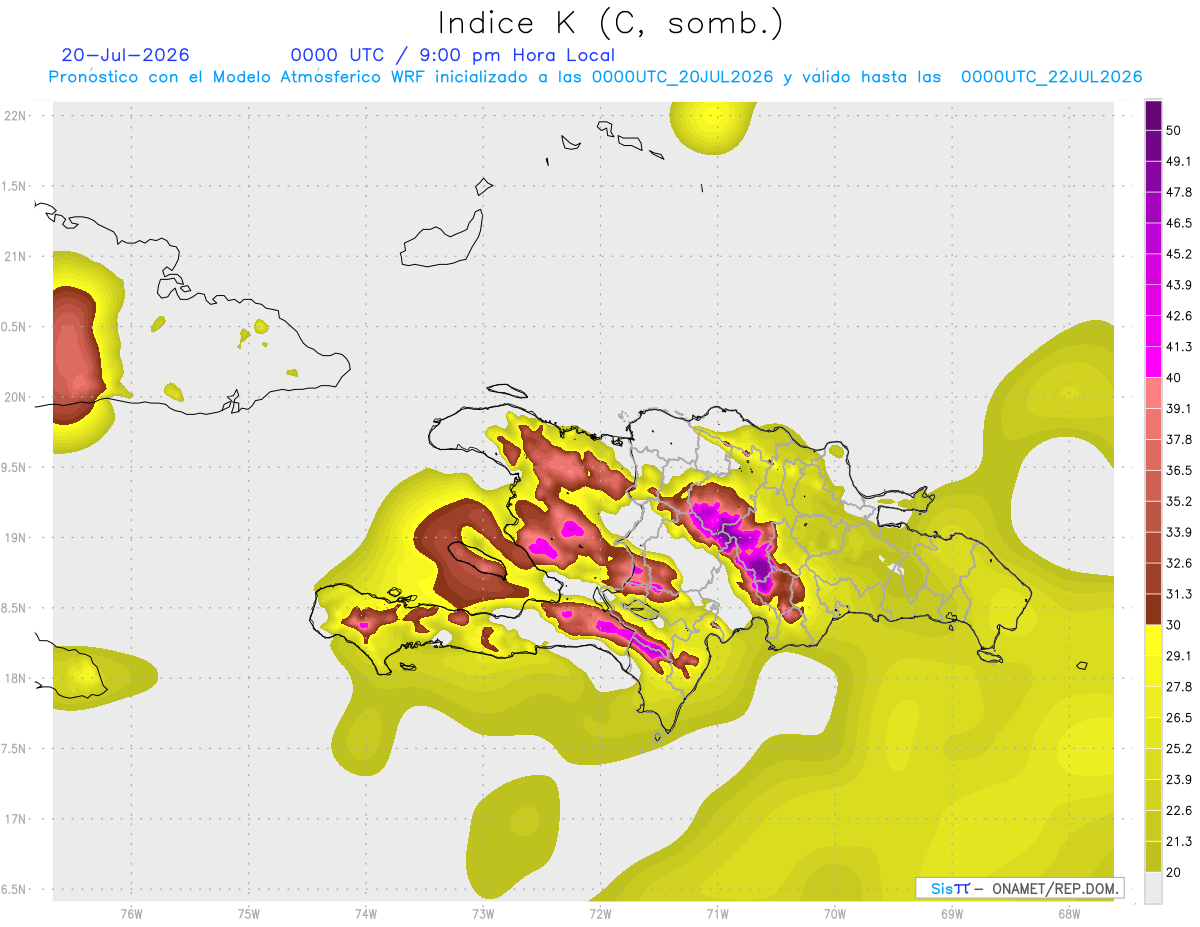Pick the bright yellow swatch between 29.1 and 30
This screenshot has width=1200, height=927.
tap(1154, 640)
